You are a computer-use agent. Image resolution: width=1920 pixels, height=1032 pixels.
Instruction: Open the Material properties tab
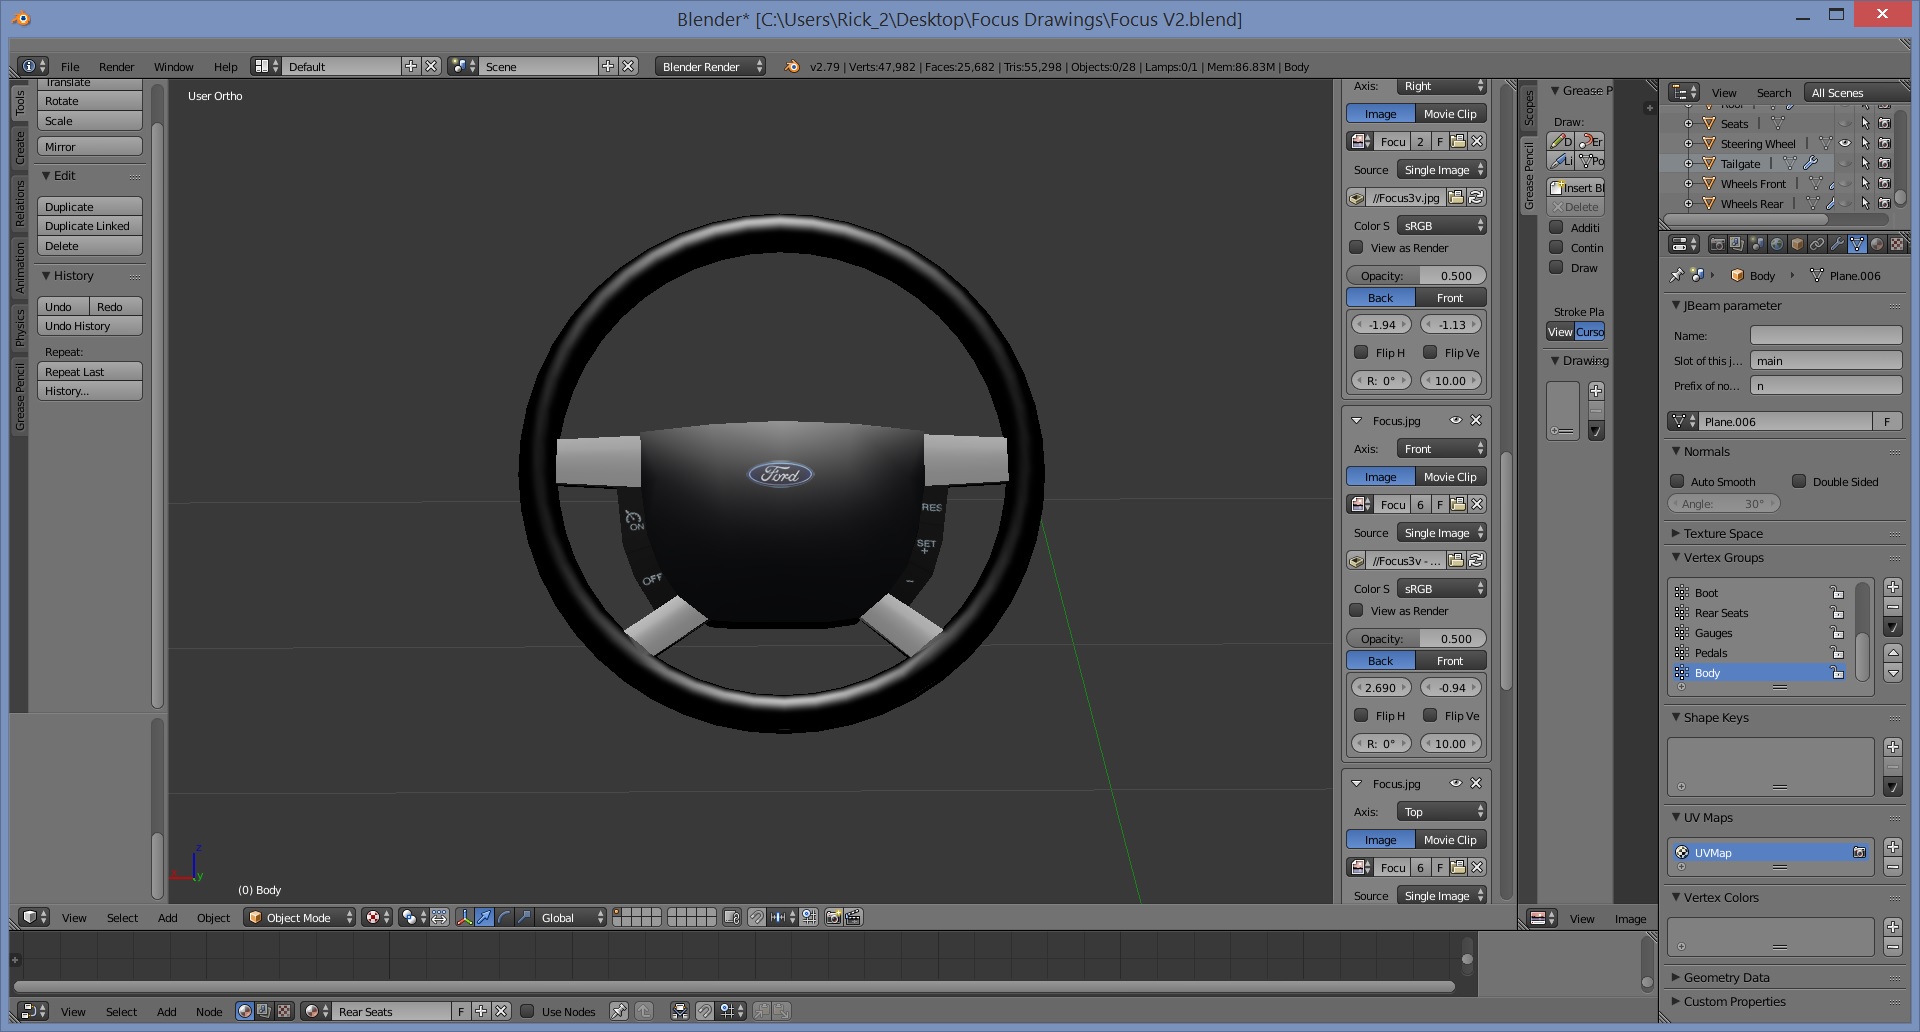(1877, 244)
